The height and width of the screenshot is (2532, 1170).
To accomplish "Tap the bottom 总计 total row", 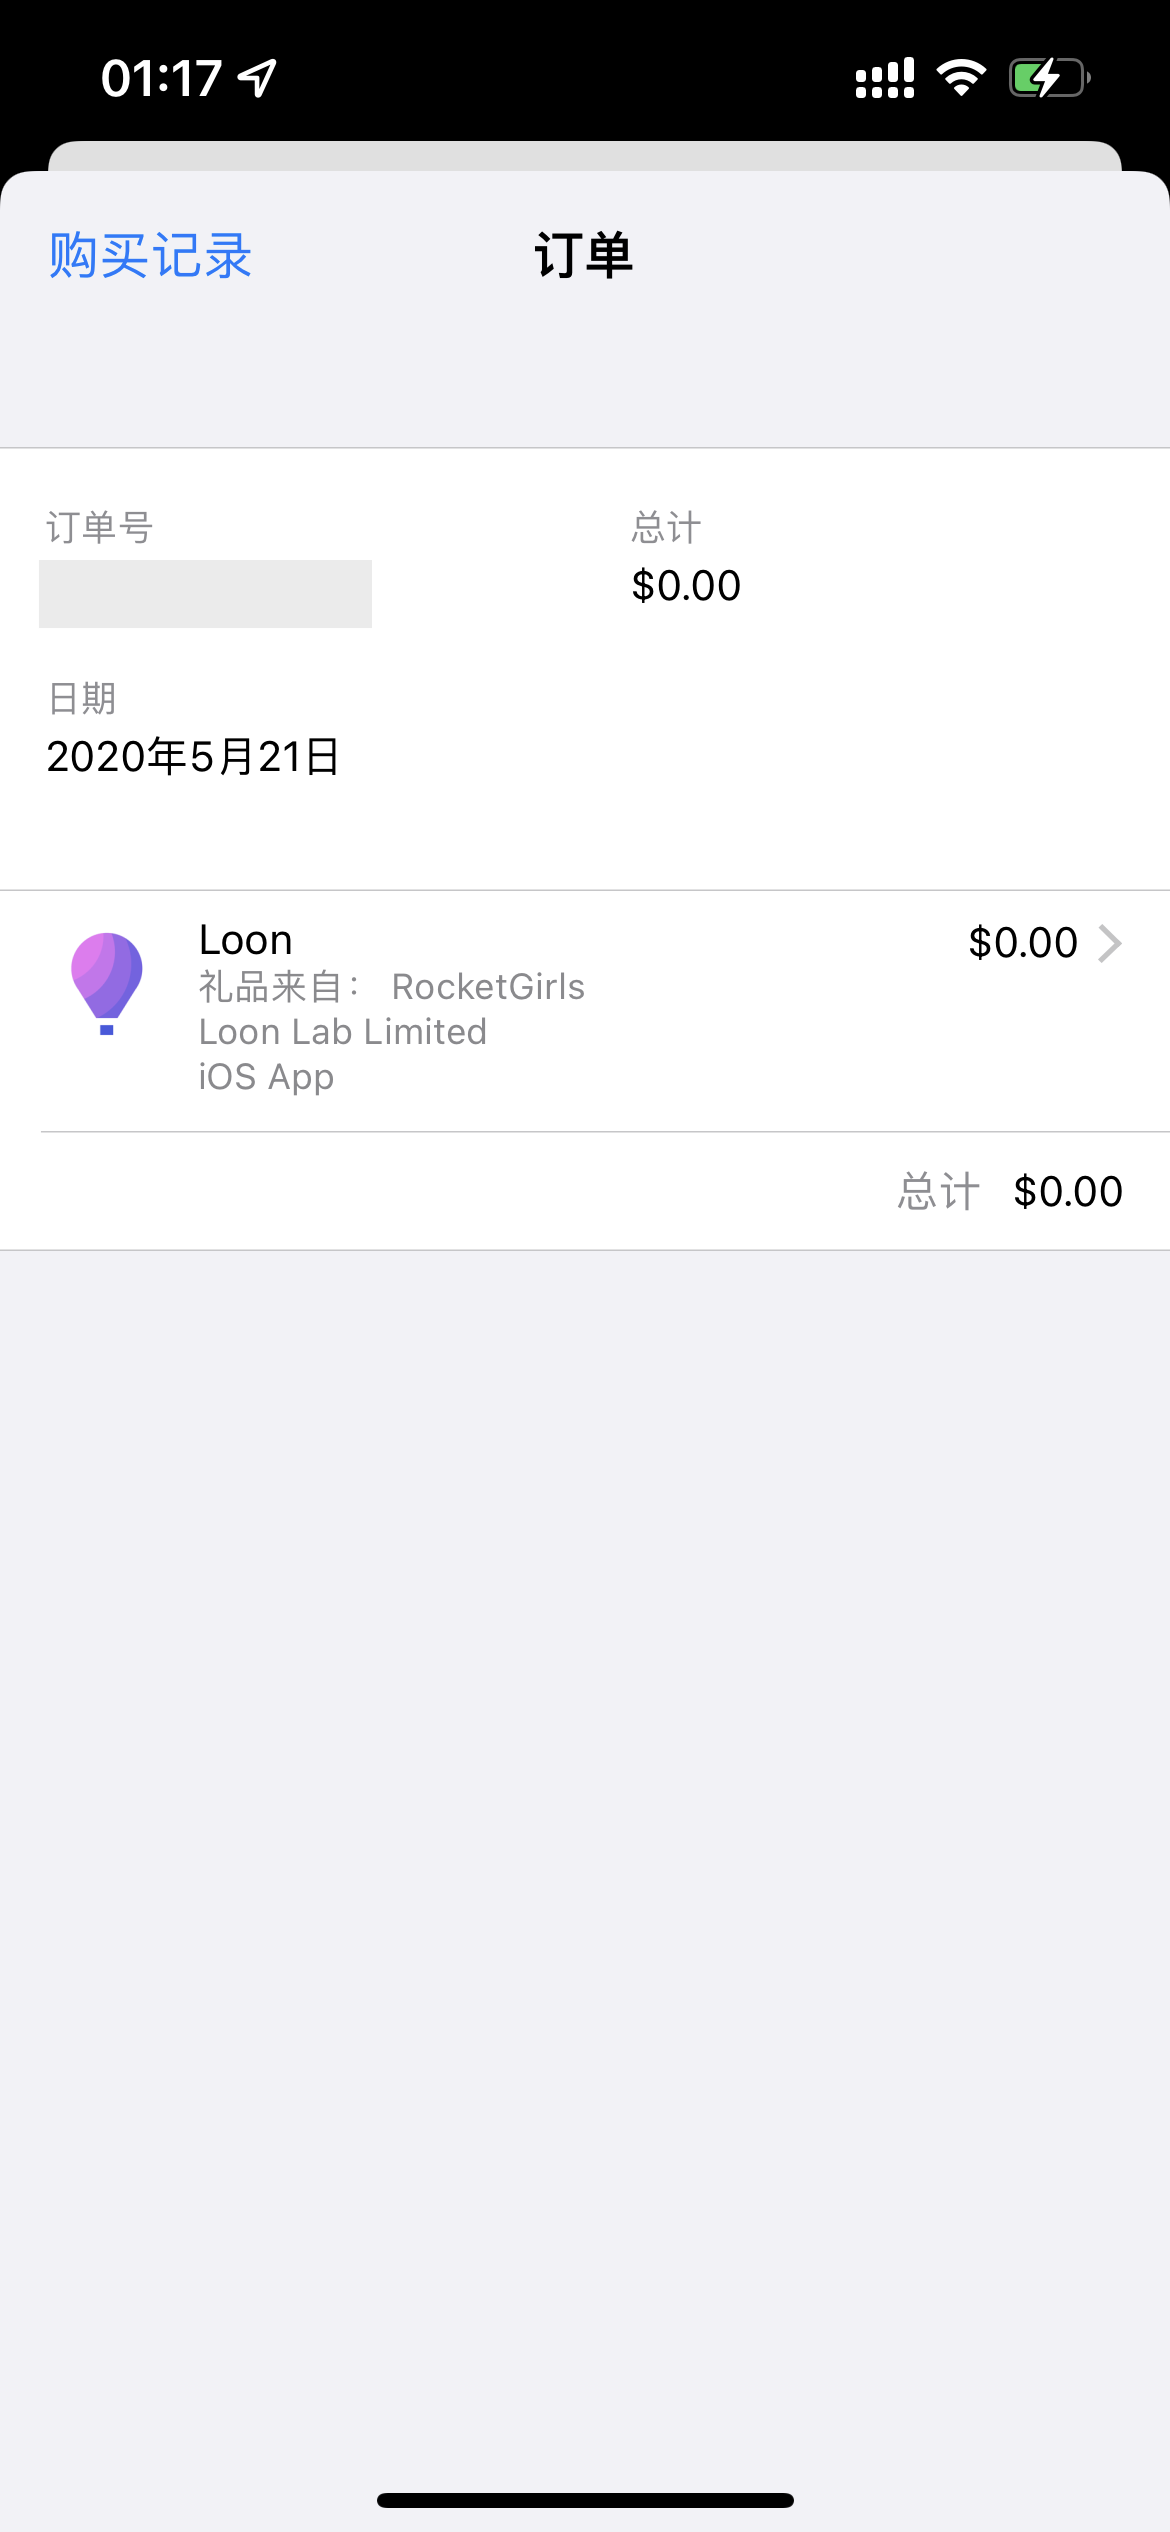I will 1010,1191.
